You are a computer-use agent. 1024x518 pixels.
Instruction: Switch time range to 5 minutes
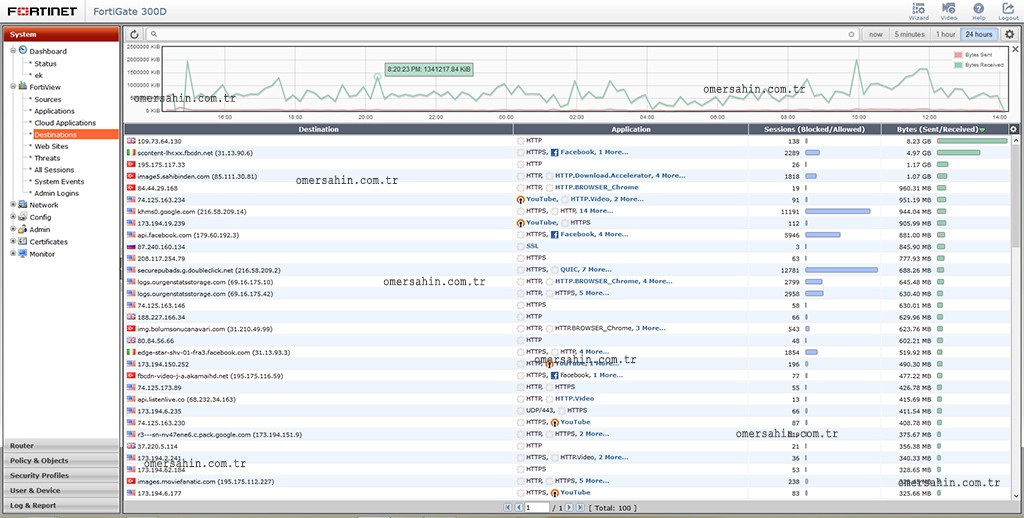pyautogui.click(x=909, y=34)
